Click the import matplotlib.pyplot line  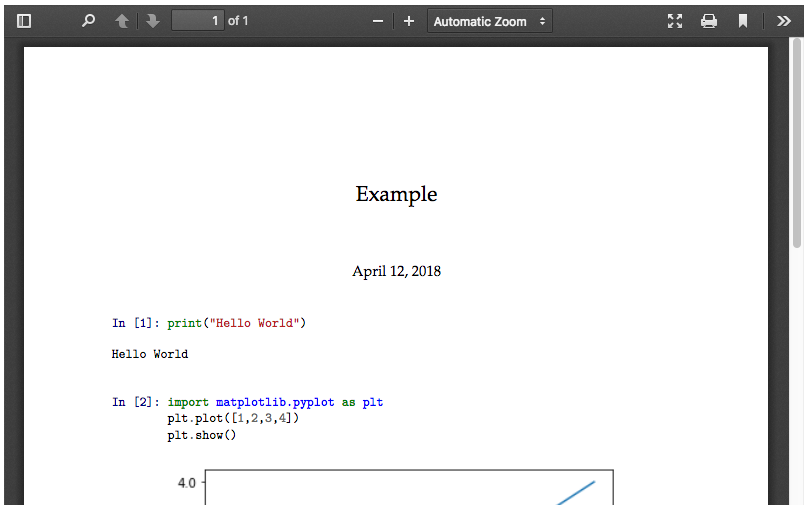pos(275,402)
